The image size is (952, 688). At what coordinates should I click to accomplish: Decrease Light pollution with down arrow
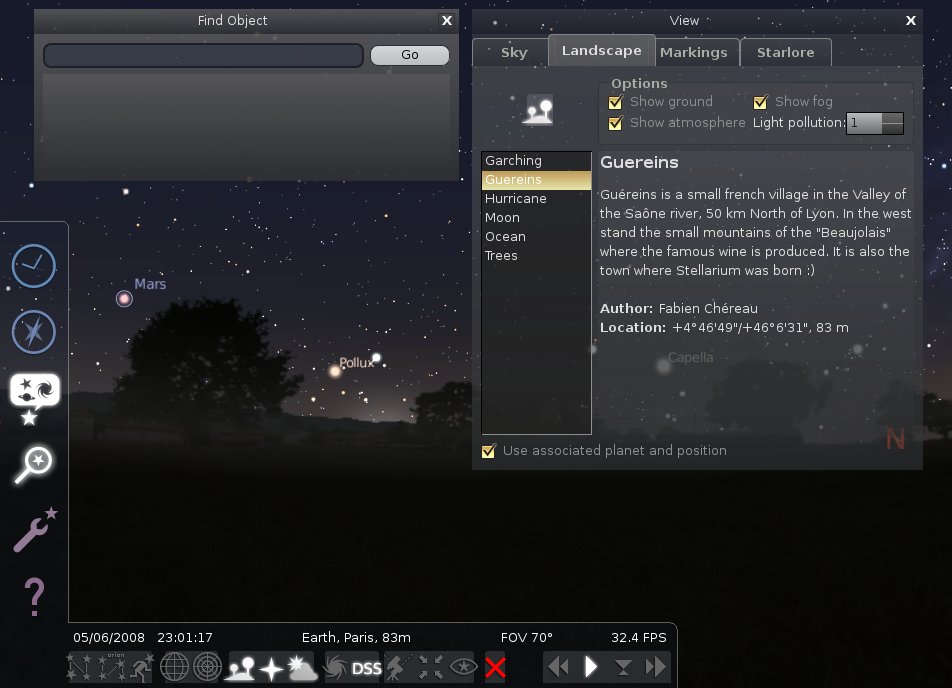tap(892, 129)
